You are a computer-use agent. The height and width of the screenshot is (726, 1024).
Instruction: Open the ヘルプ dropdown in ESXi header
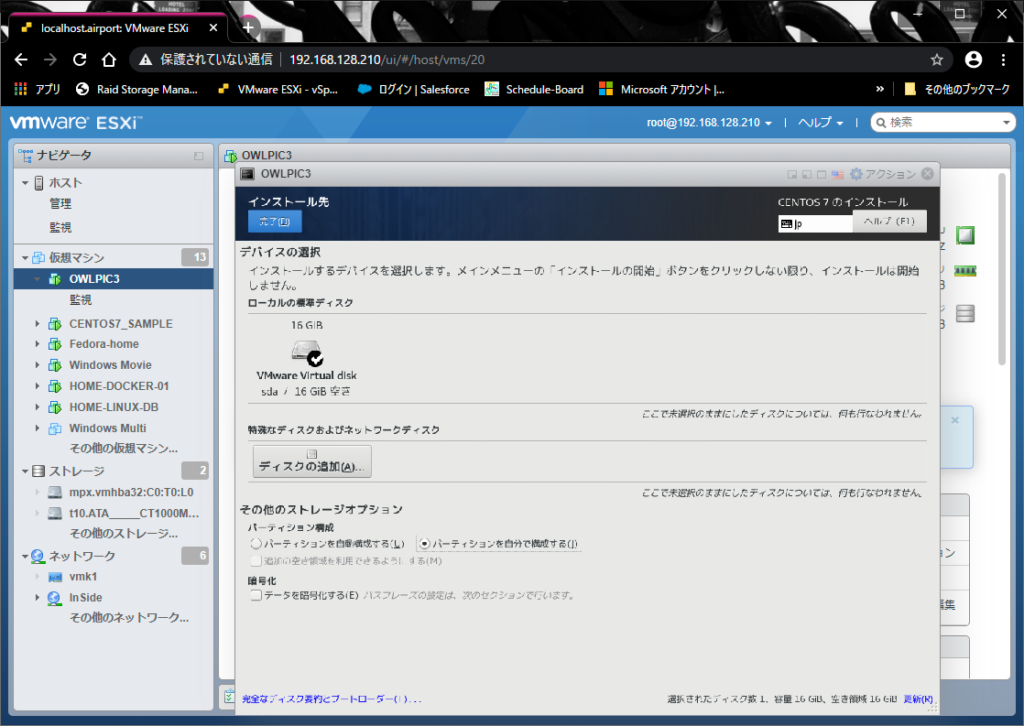click(820, 123)
